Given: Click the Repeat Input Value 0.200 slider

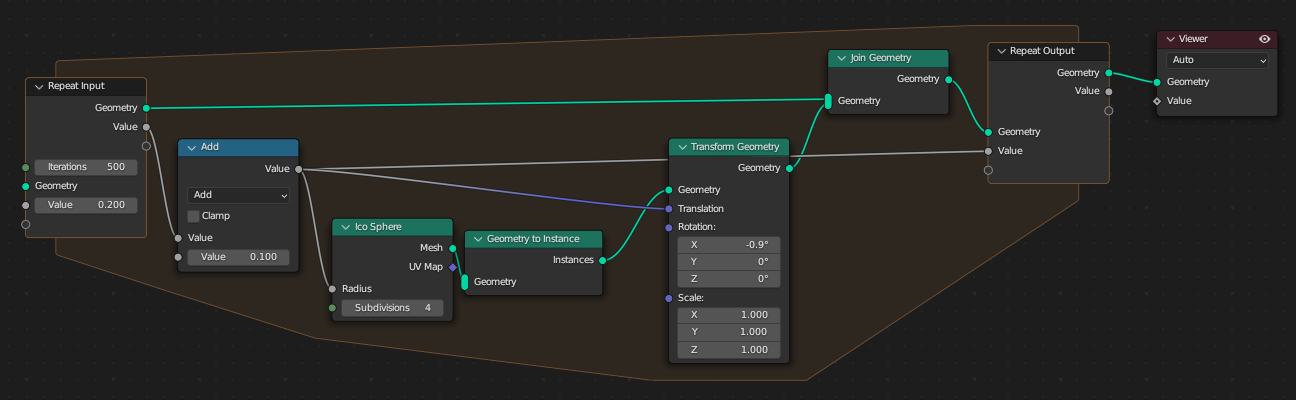Looking at the screenshot, I should (x=86, y=205).
